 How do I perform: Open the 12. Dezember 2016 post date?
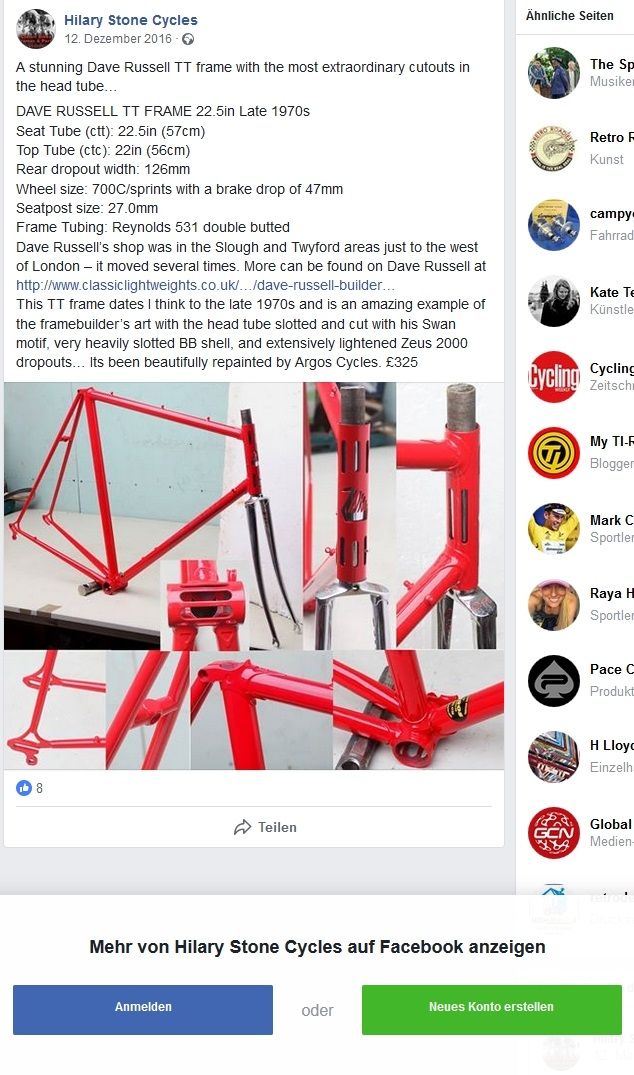[118, 39]
